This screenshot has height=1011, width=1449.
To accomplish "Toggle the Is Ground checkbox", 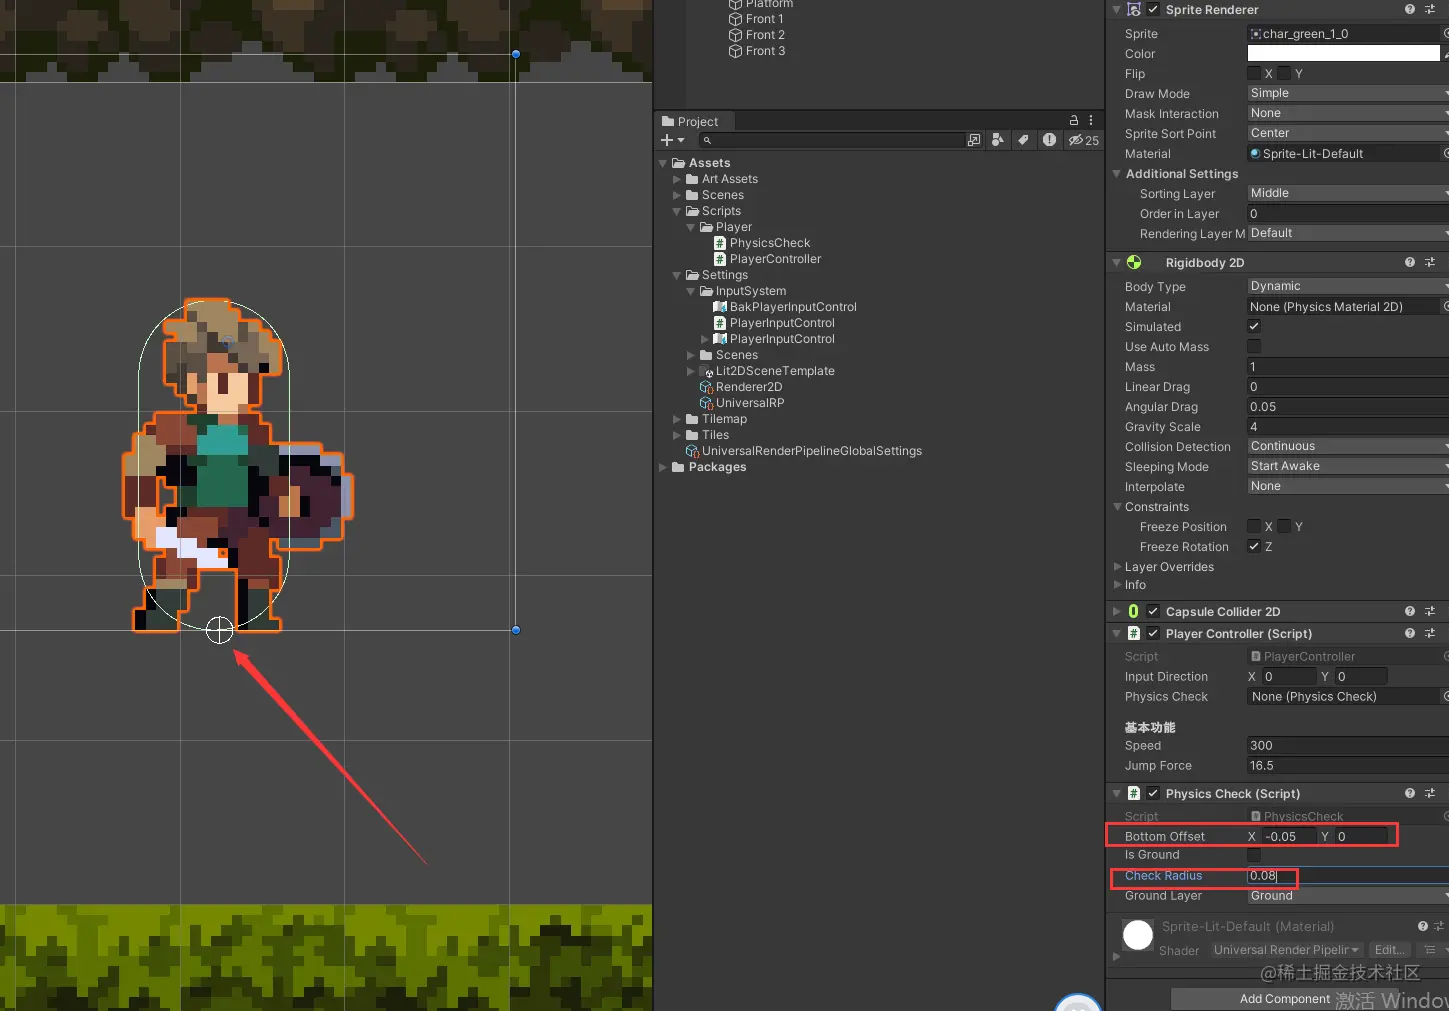I will [x=1254, y=855].
